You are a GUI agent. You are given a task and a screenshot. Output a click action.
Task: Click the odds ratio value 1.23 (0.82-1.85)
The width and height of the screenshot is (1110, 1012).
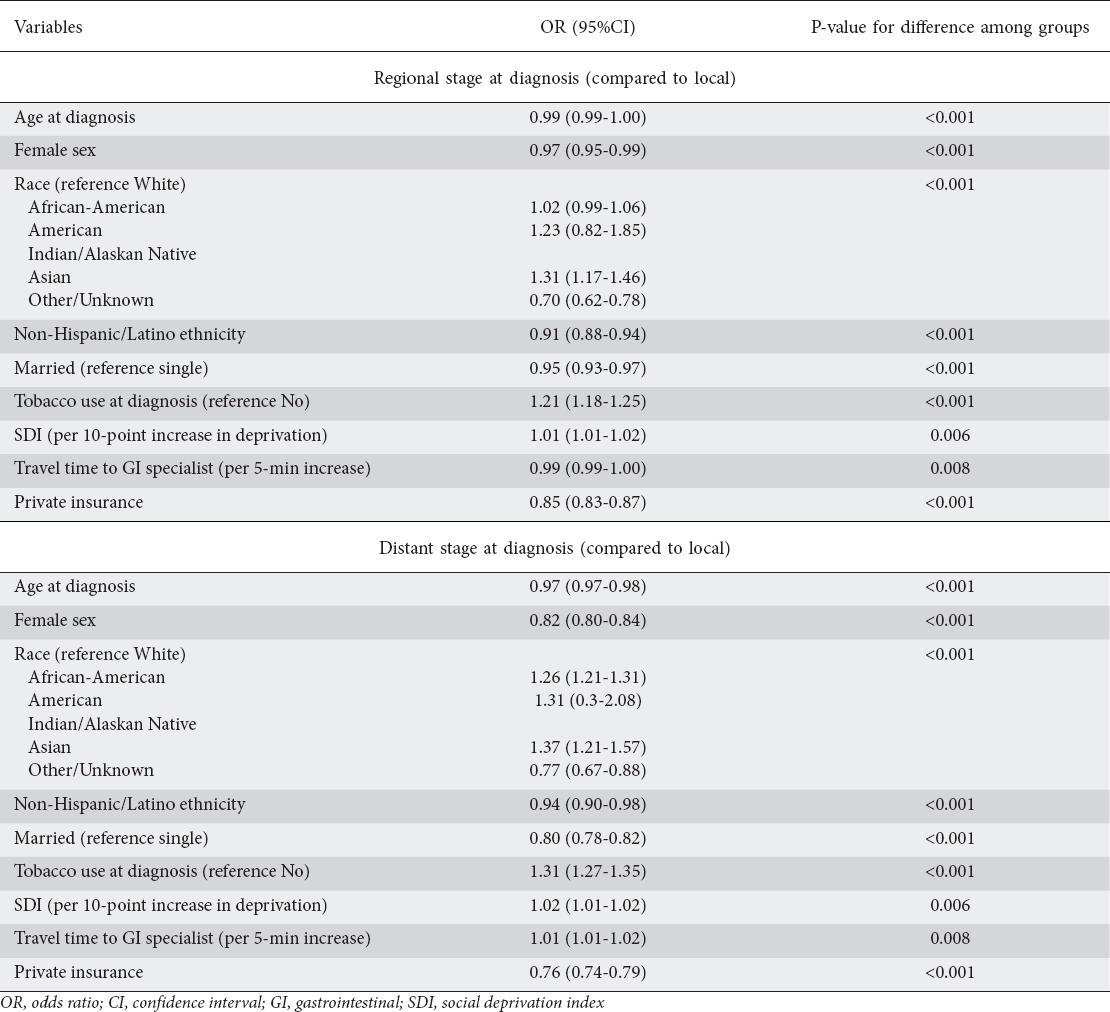coord(588,231)
